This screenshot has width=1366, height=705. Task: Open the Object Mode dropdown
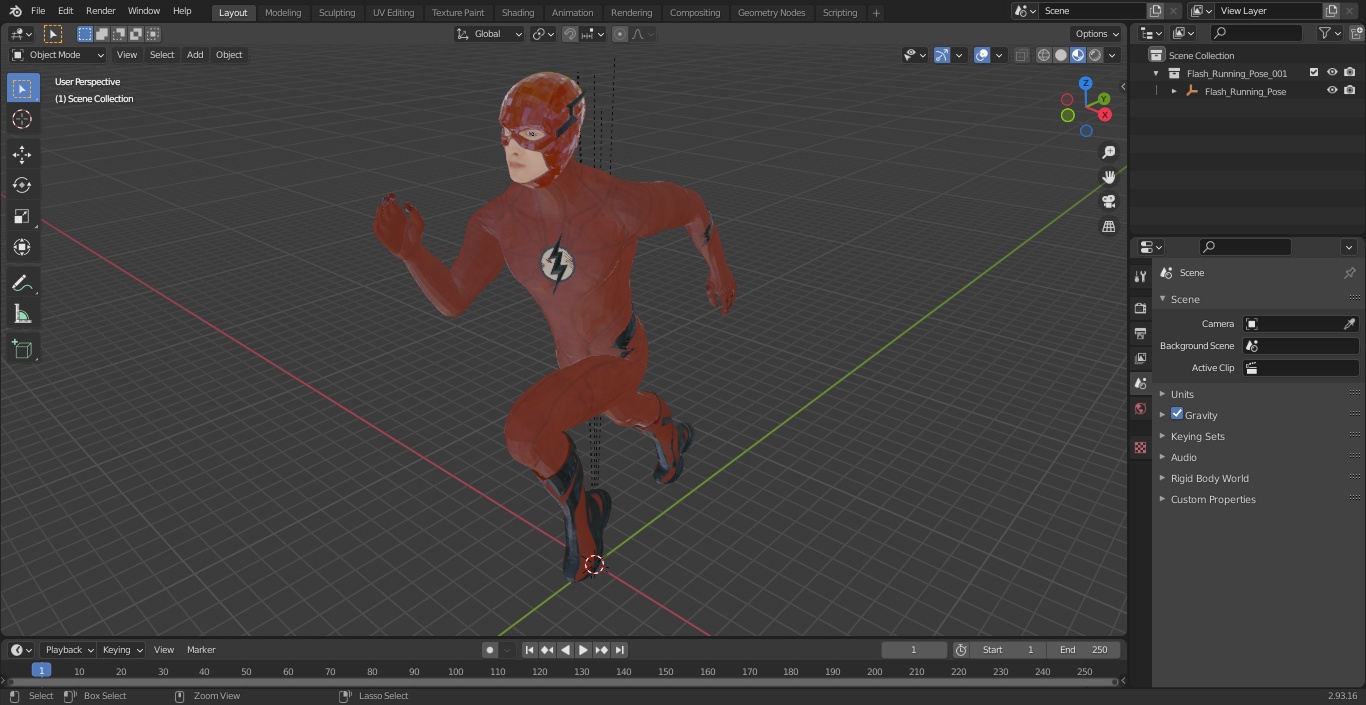click(58, 55)
